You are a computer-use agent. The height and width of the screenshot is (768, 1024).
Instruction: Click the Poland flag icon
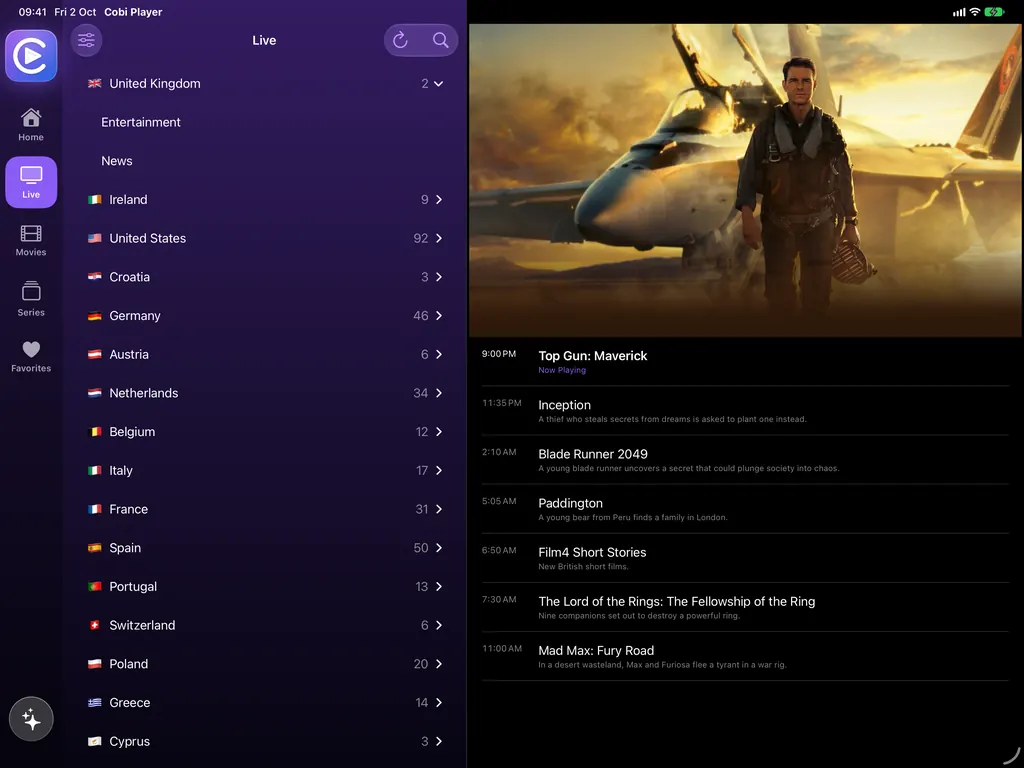[95, 664]
